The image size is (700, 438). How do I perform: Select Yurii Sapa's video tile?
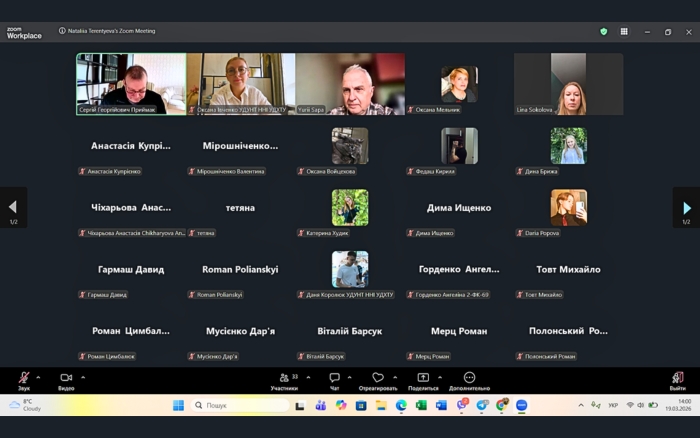point(350,84)
